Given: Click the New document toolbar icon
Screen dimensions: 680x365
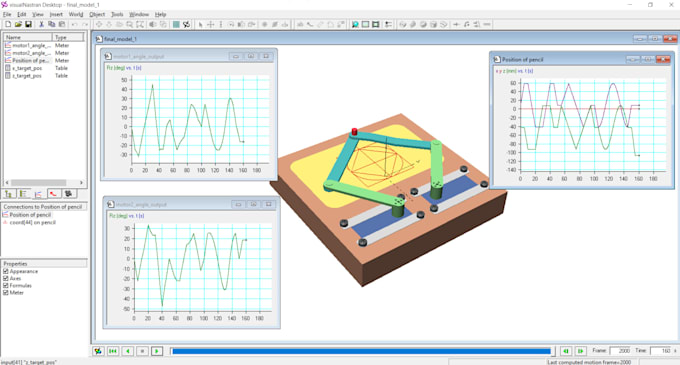Looking at the screenshot, I should (8, 25).
